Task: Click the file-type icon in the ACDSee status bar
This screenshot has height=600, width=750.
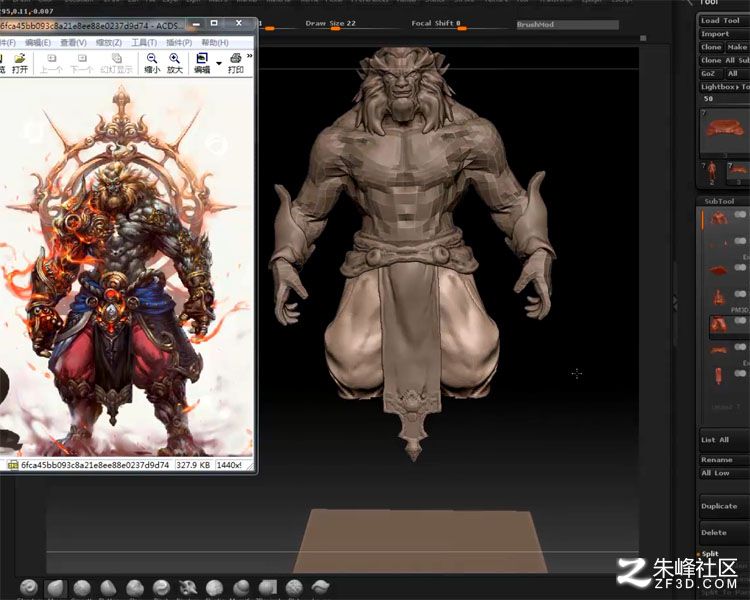Action: point(13,465)
